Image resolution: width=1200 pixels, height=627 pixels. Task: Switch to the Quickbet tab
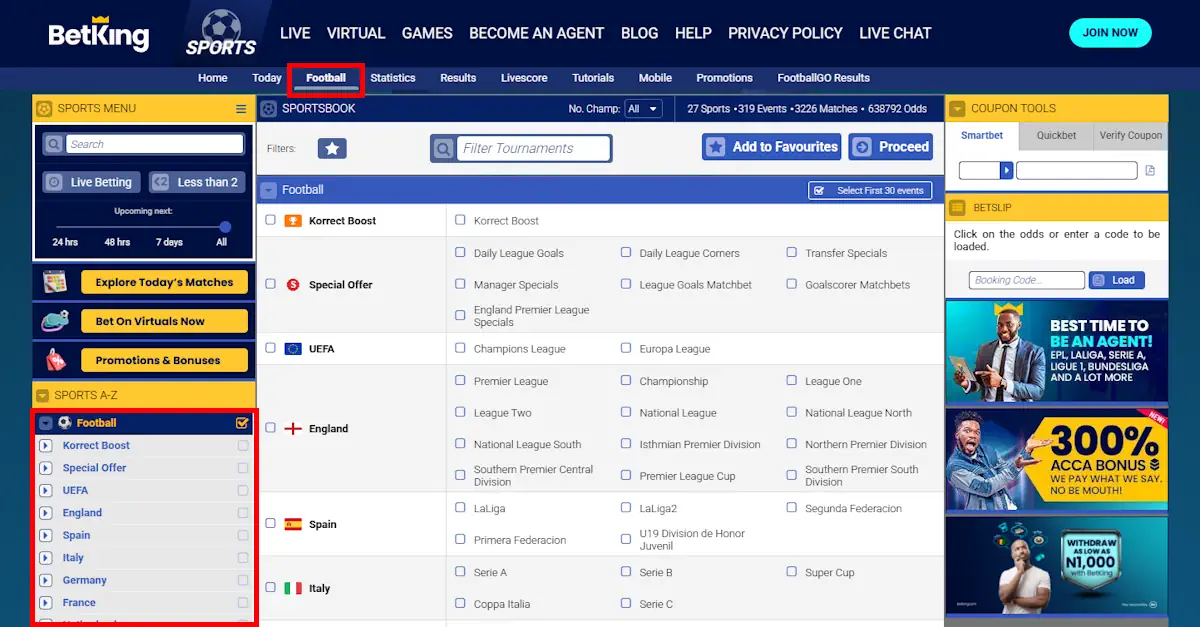(x=1055, y=136)
